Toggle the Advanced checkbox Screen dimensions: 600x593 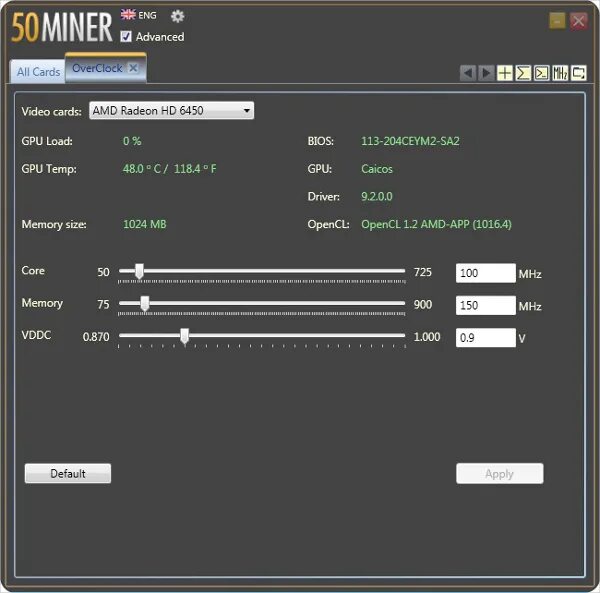(126, 36)
